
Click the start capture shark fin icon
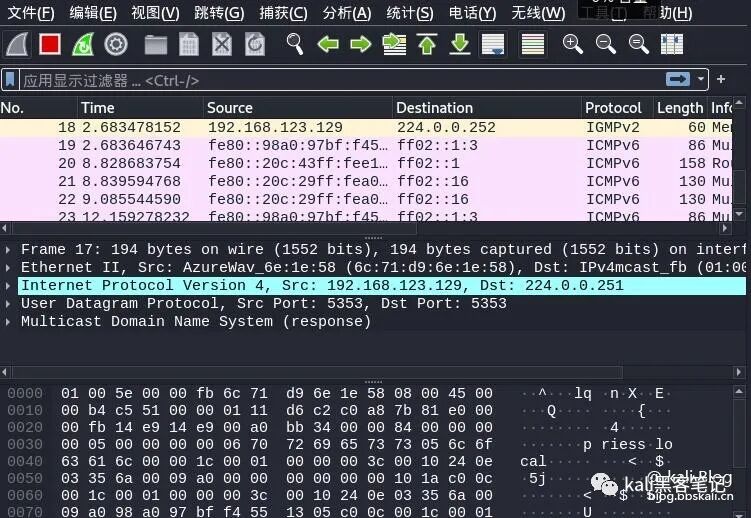click(x=17, y=45)
